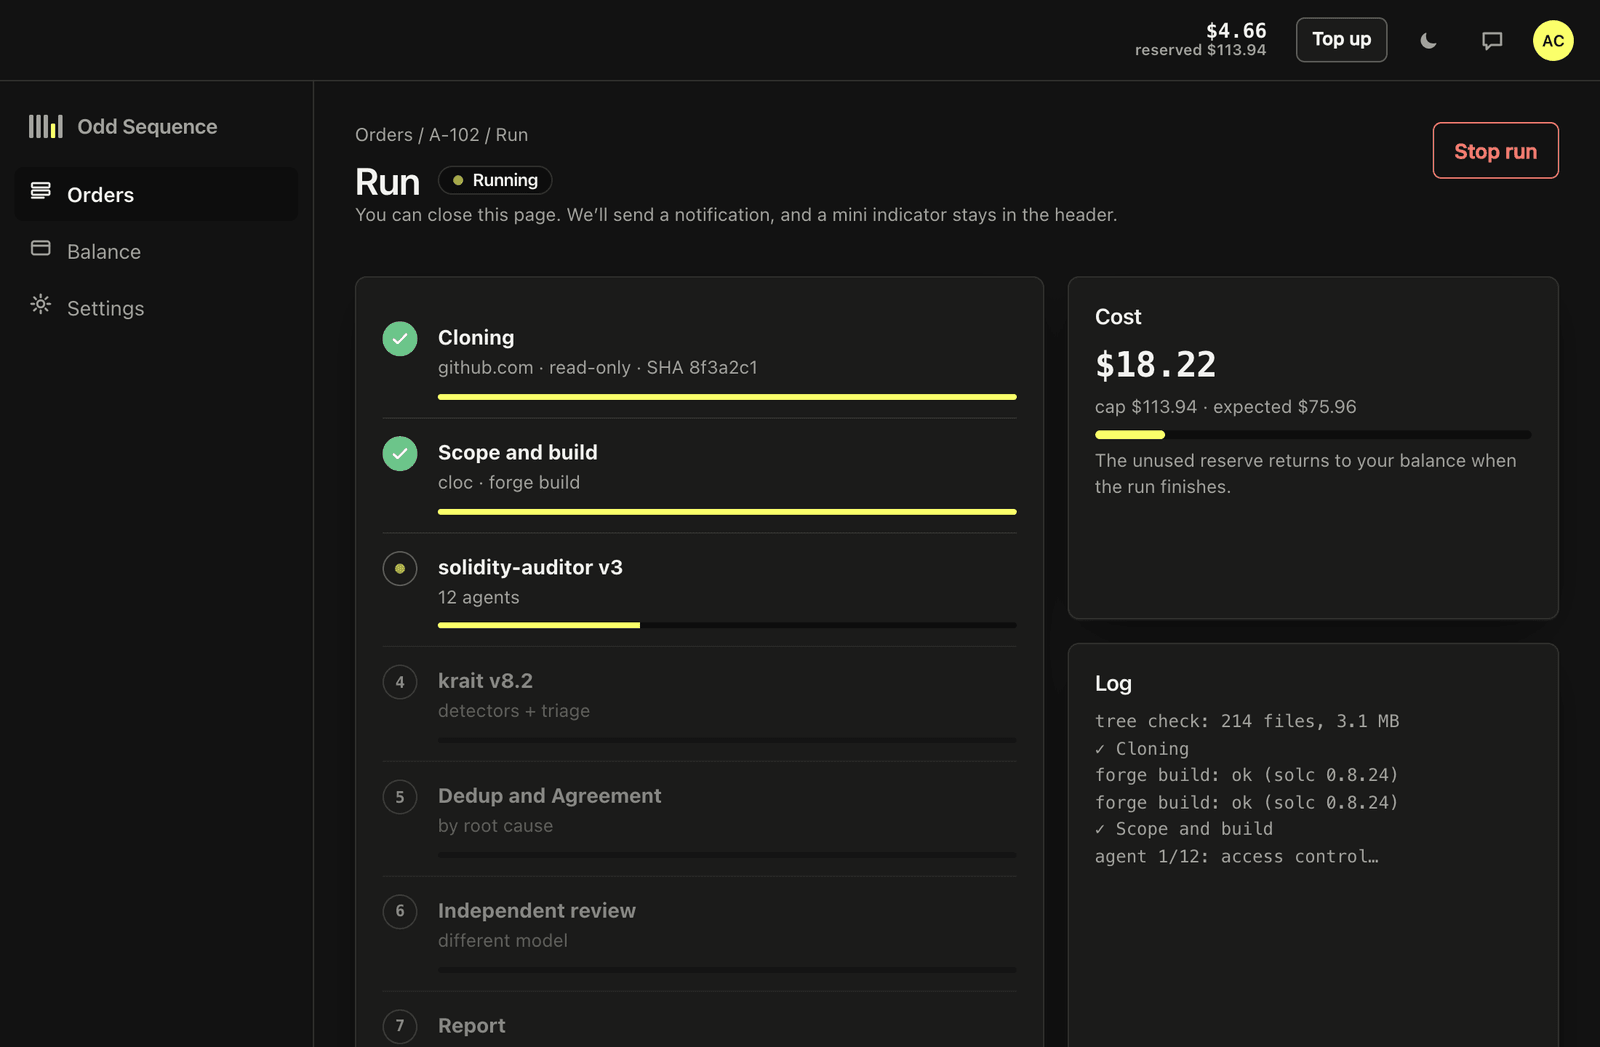The width and height of the screenshot is (1600, 1047).
Task: Click the krait v8.2 progress bar
Action: coord(727,740)
